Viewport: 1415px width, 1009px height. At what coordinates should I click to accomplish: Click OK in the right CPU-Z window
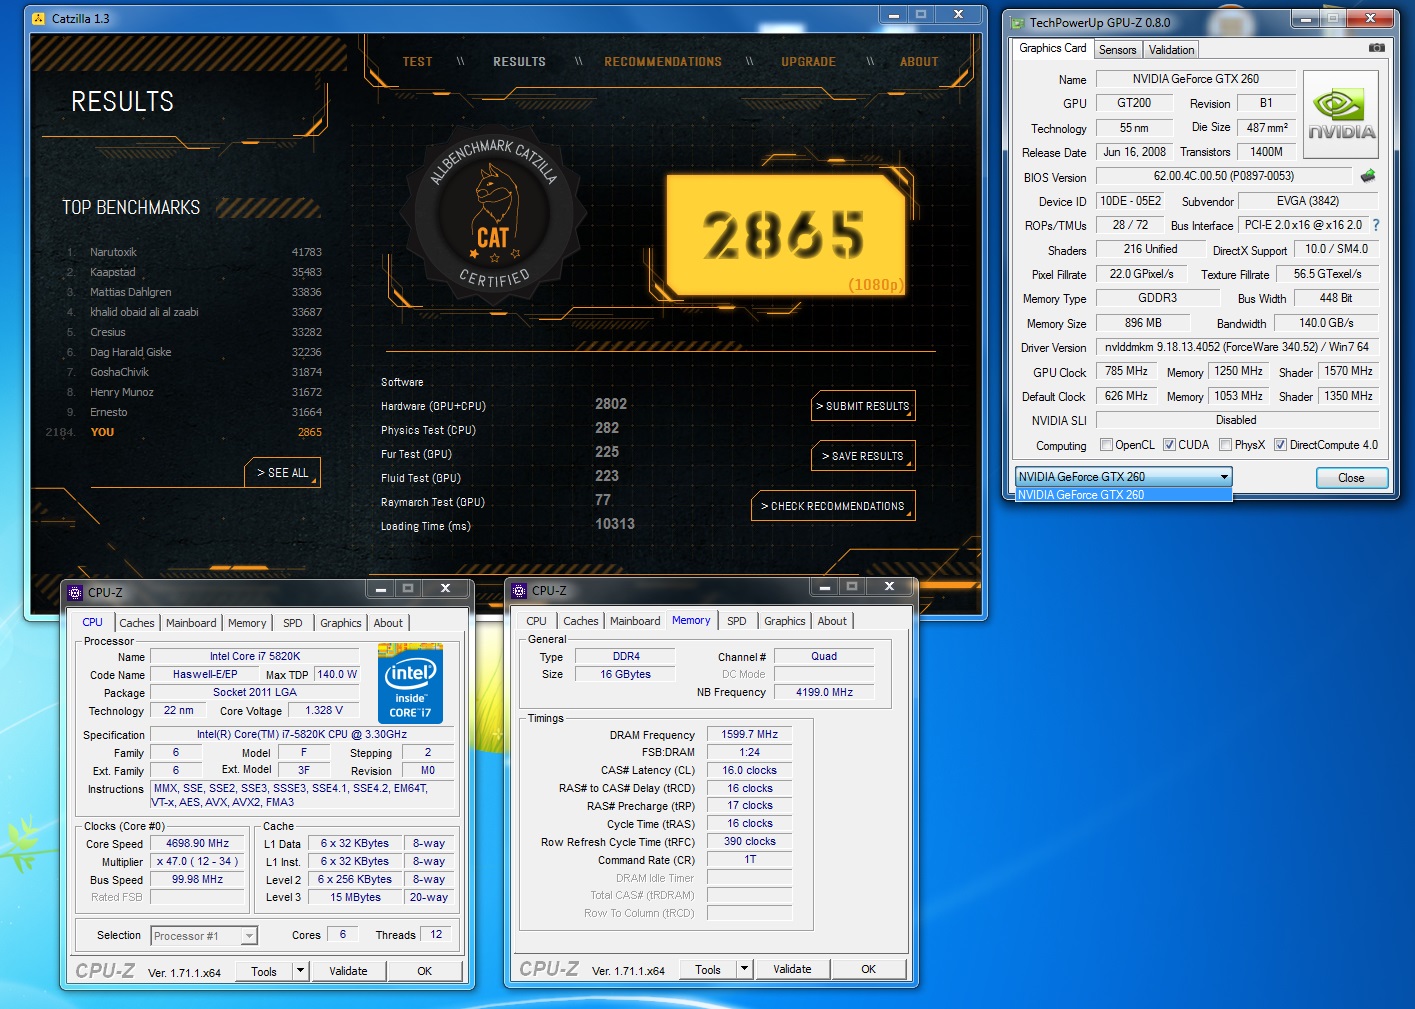tap(869, 969)
